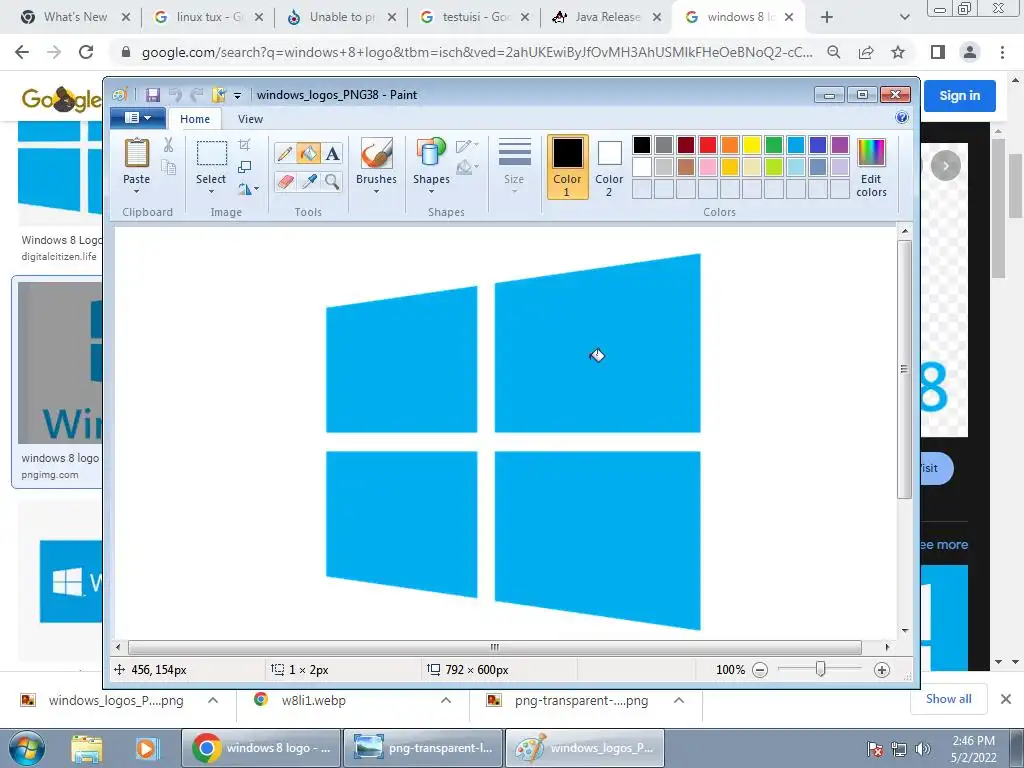Open the Paint file menu button
Viewport: 1024px width, 768px height.
click(137, 118)
